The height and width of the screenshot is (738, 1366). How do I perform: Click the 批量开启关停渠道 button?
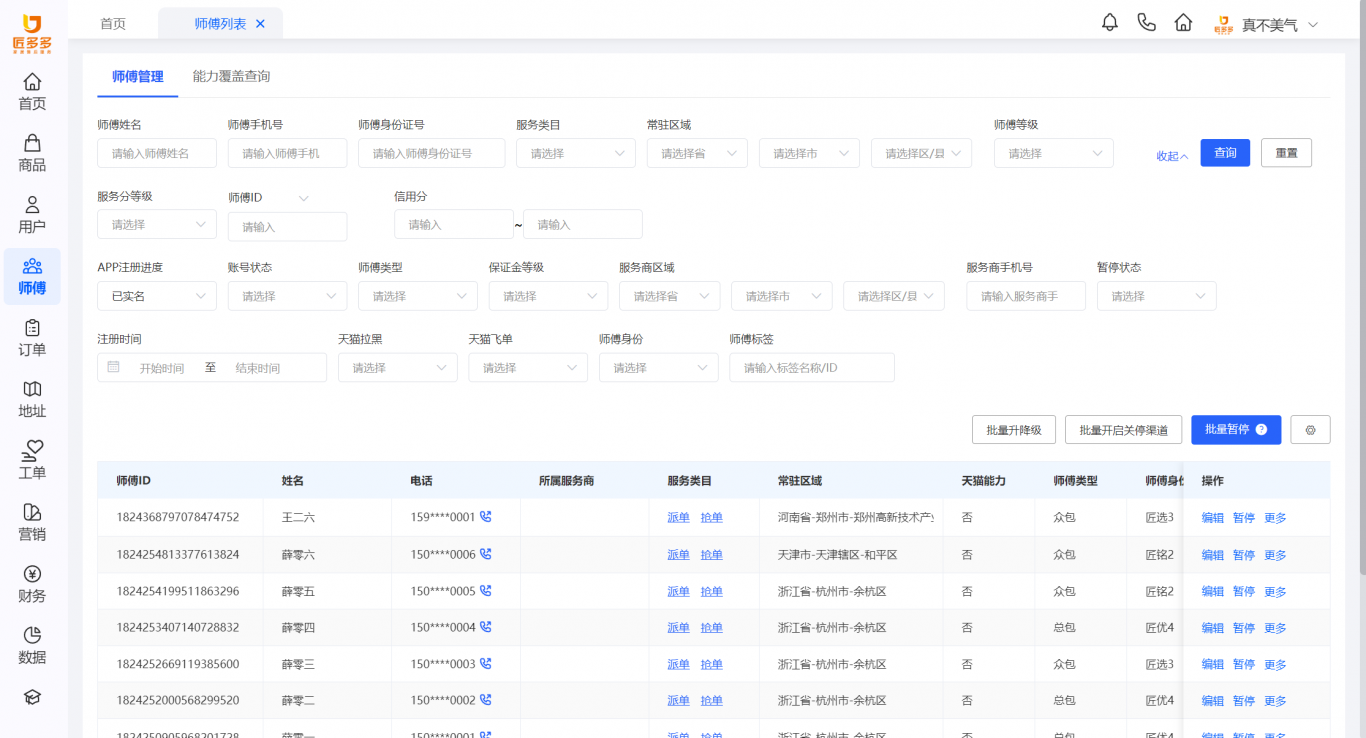click(1123, 430)
